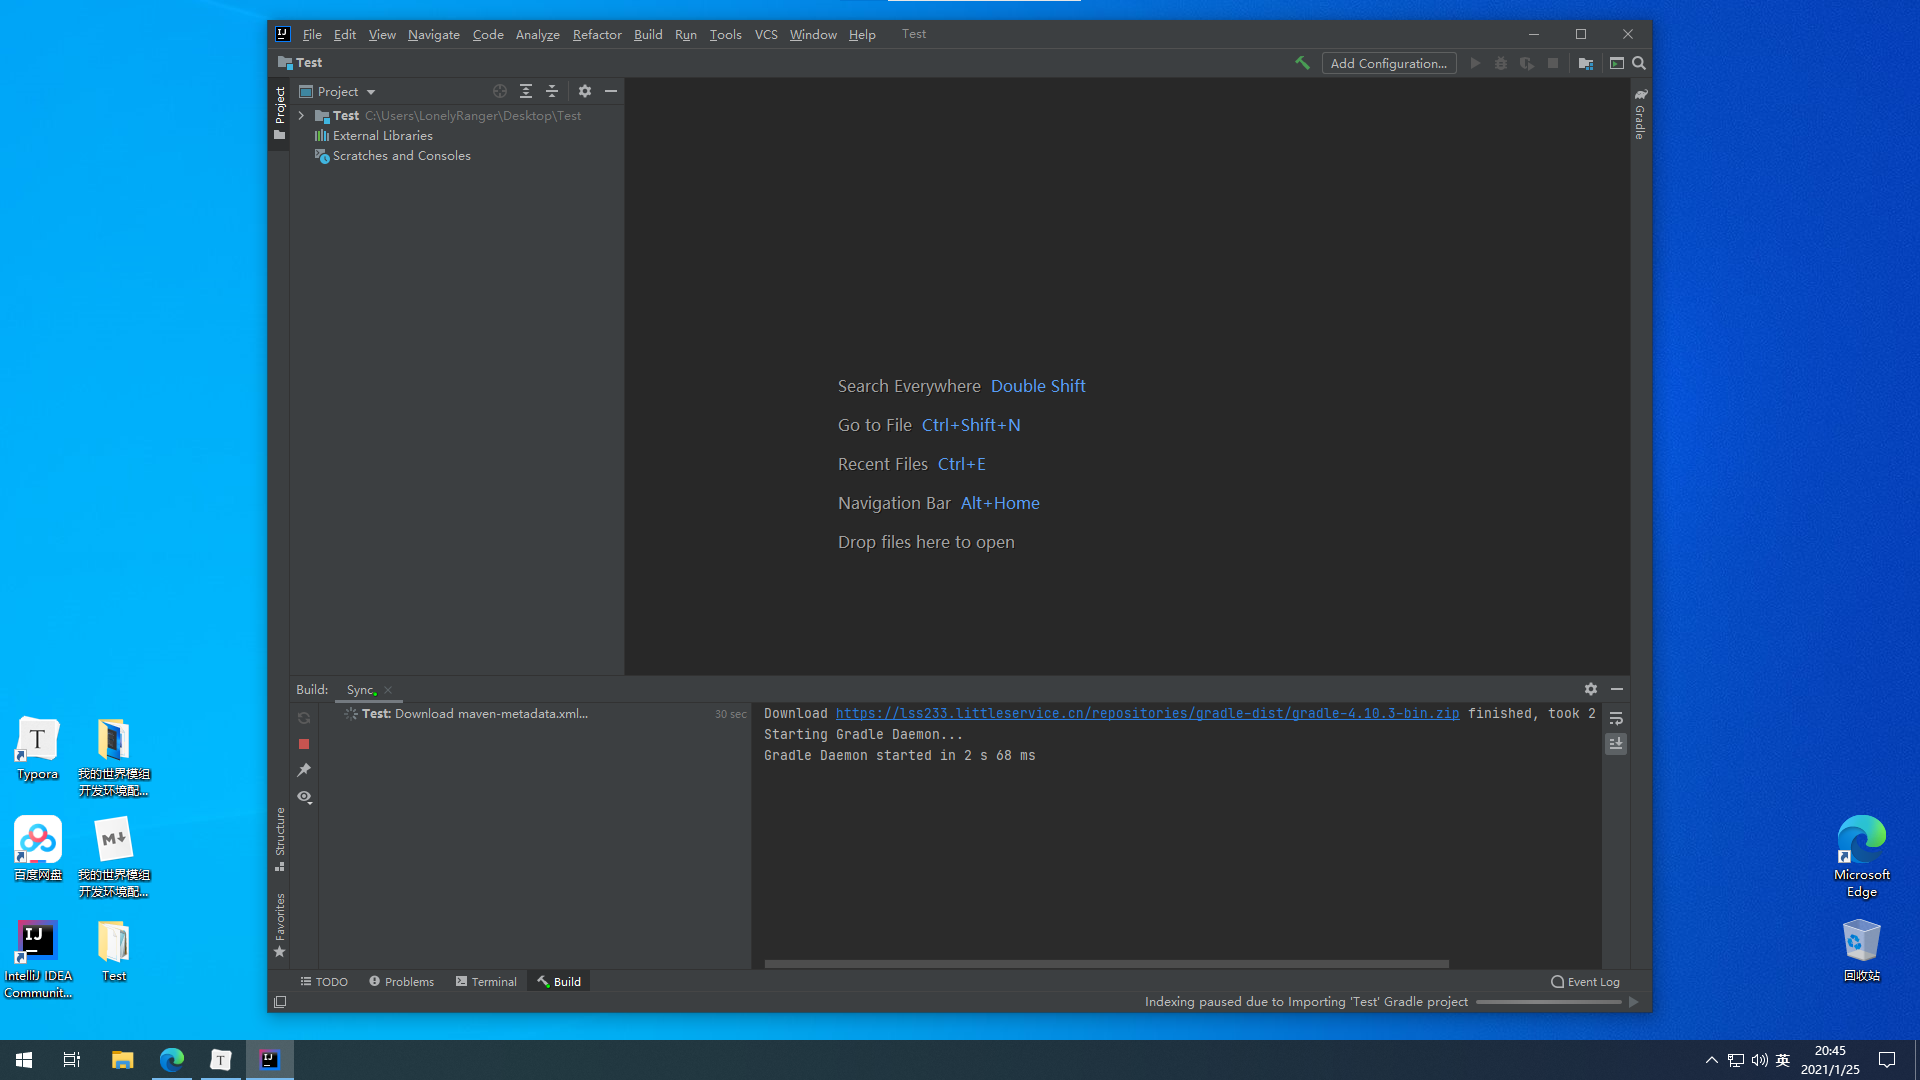Open the Refactor menu
The image size is (1920, 1080).
point(596,34)
